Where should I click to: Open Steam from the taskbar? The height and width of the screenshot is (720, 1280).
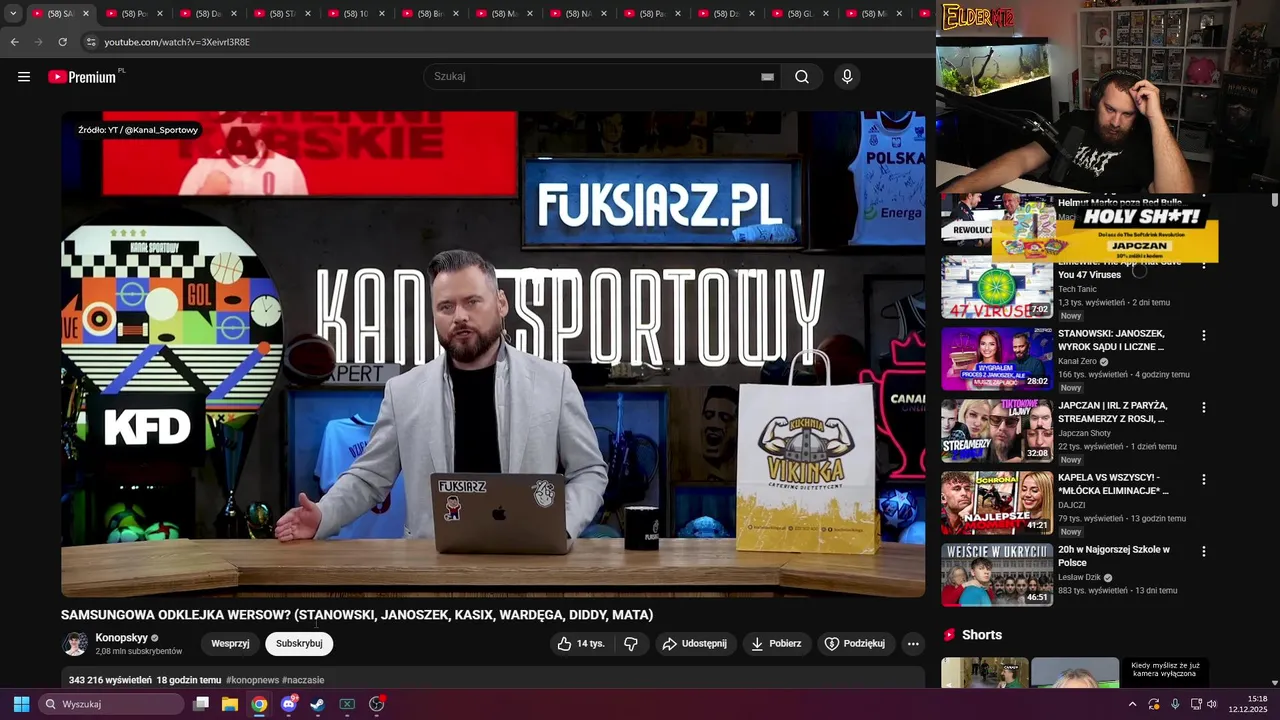[x=317, y=704]
